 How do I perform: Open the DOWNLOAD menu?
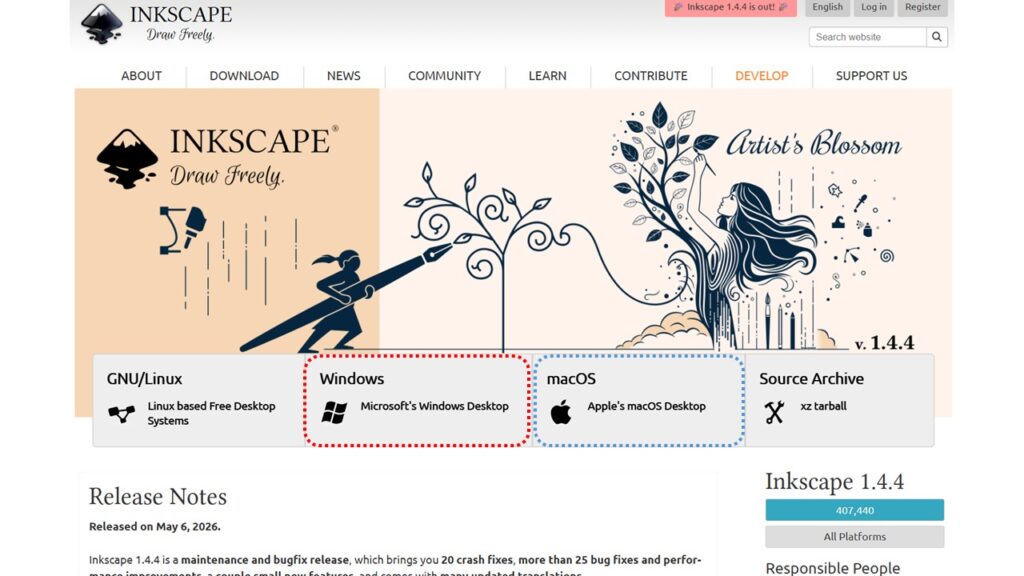244,76
